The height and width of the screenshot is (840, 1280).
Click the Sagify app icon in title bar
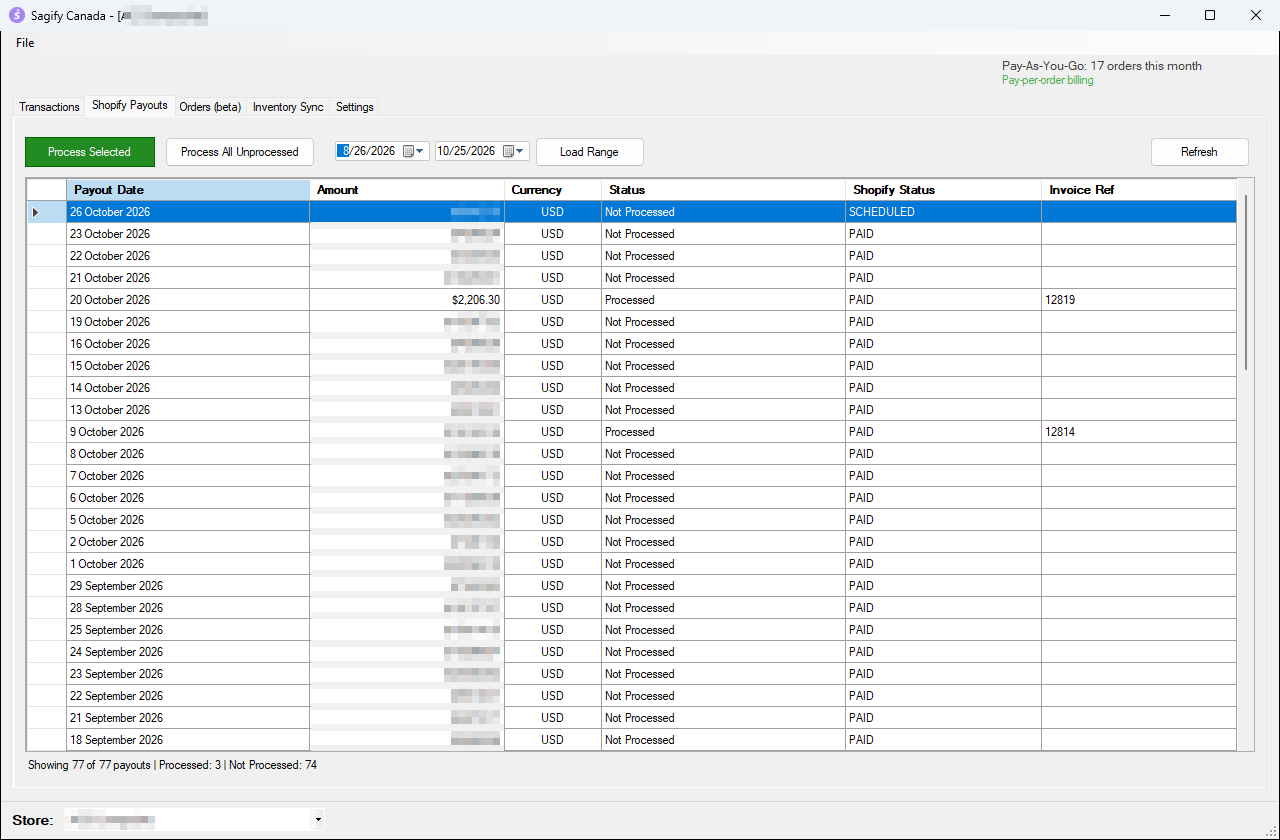[x=16, y=15]
